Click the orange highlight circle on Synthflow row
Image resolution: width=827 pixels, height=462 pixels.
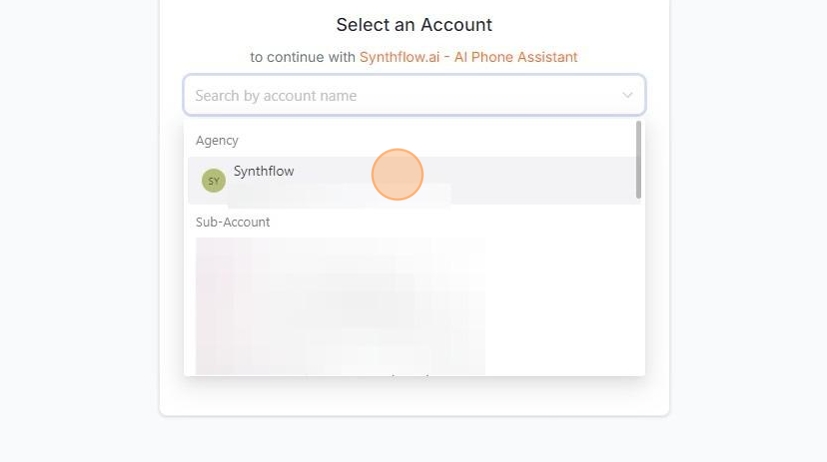[397, 175]
